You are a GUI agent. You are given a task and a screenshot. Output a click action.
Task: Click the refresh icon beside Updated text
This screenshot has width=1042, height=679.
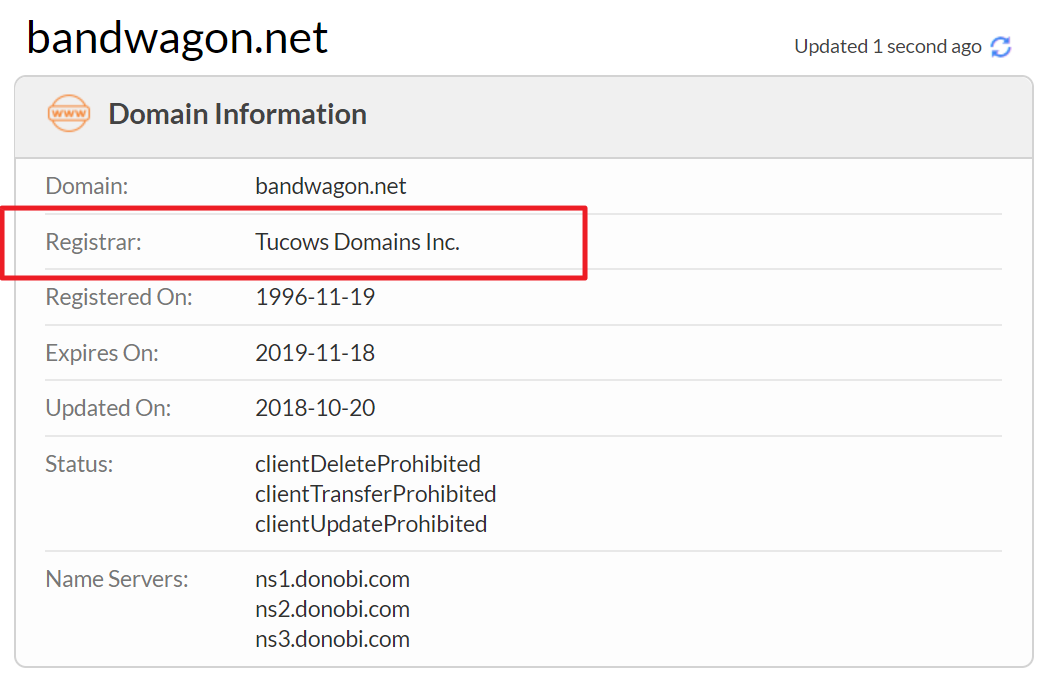pos(1001,47)
